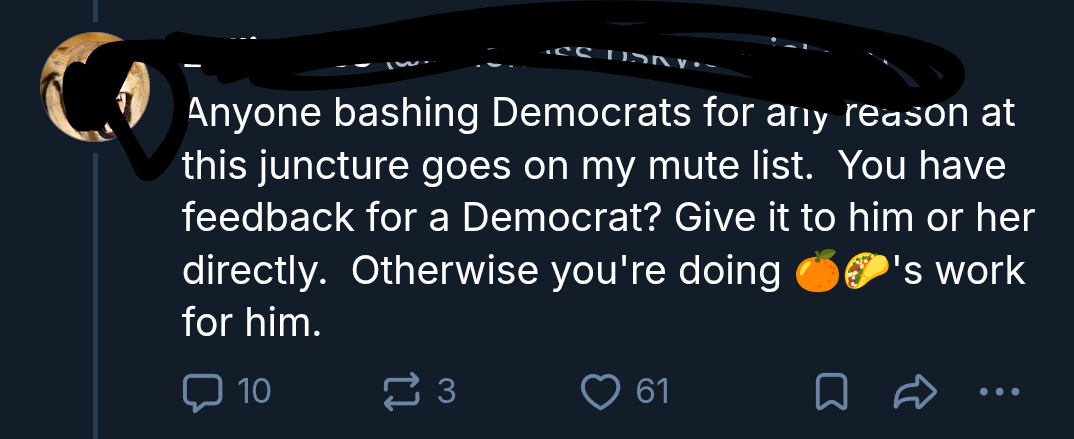This screenshot has height=439, width=1074.
Task: Bookmark this post
Action: 832,391
